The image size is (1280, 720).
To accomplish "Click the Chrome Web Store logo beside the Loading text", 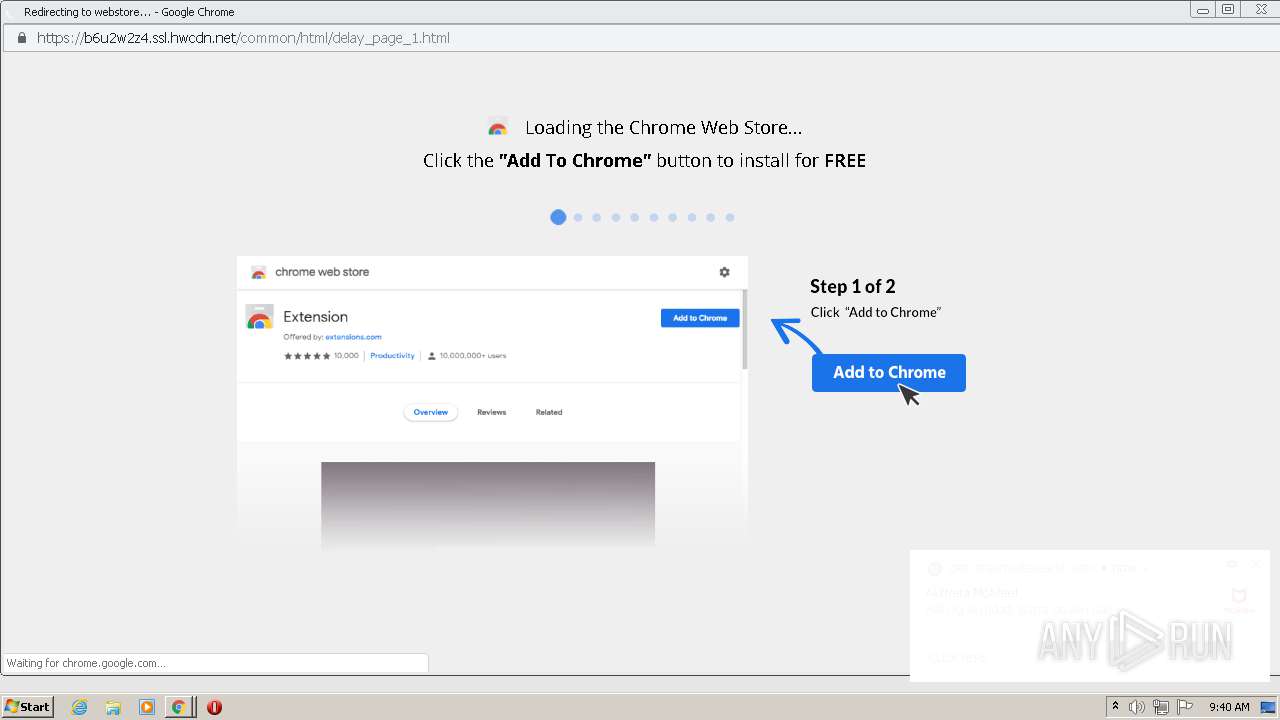I will point(497,128).
